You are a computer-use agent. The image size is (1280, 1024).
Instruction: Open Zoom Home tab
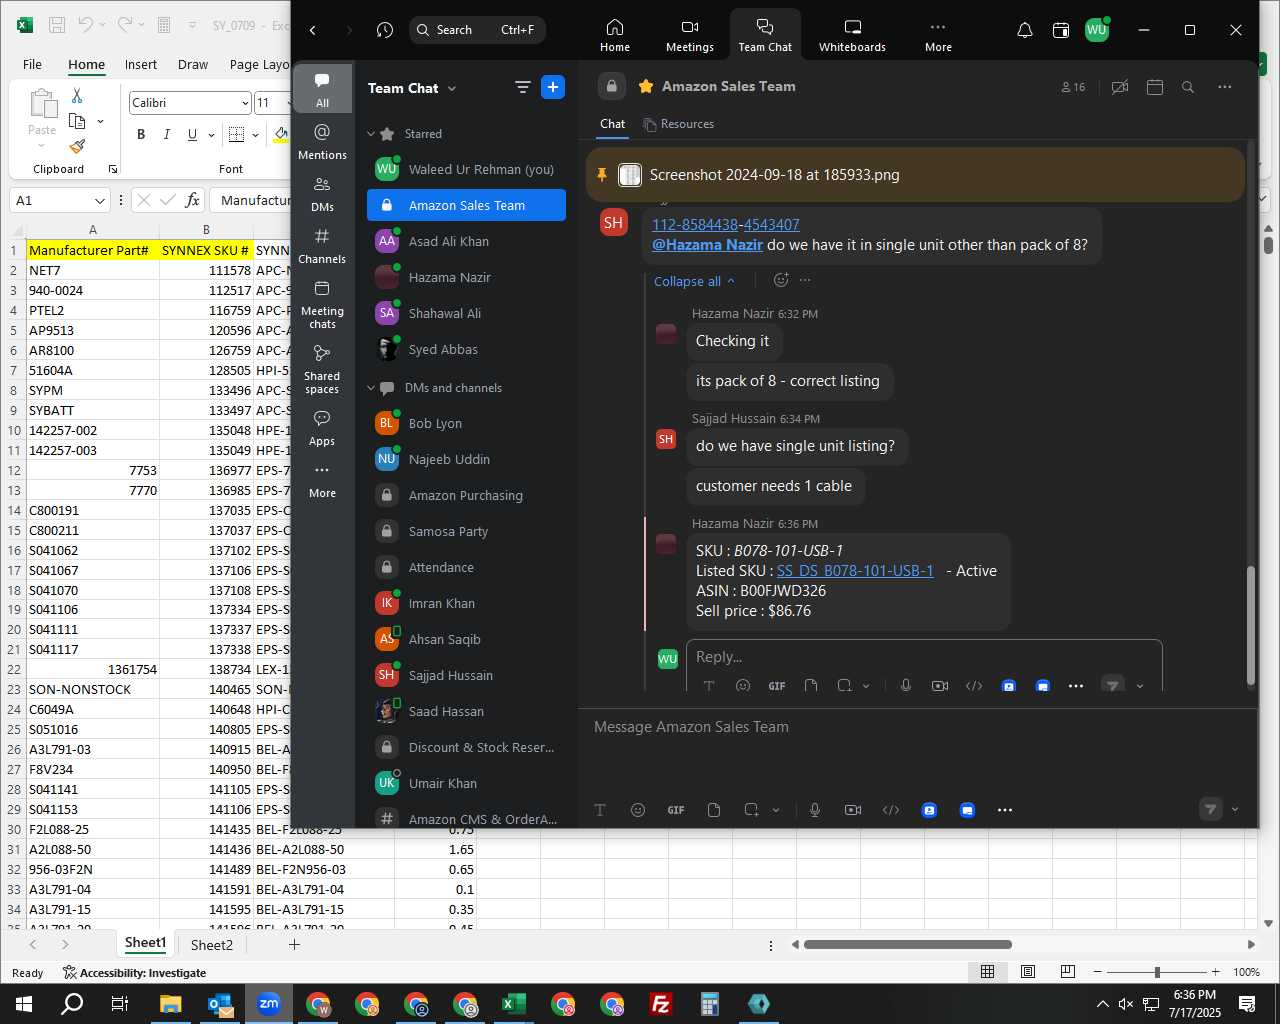click(x=615, y=35)
